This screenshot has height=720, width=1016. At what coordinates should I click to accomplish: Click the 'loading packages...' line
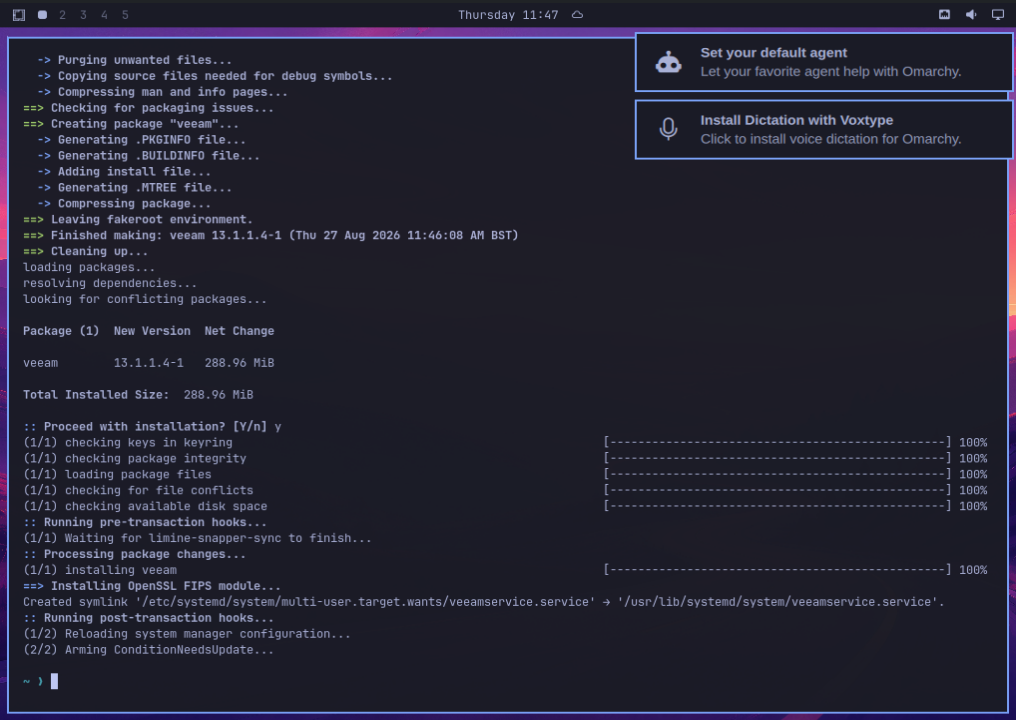[89, 268]
